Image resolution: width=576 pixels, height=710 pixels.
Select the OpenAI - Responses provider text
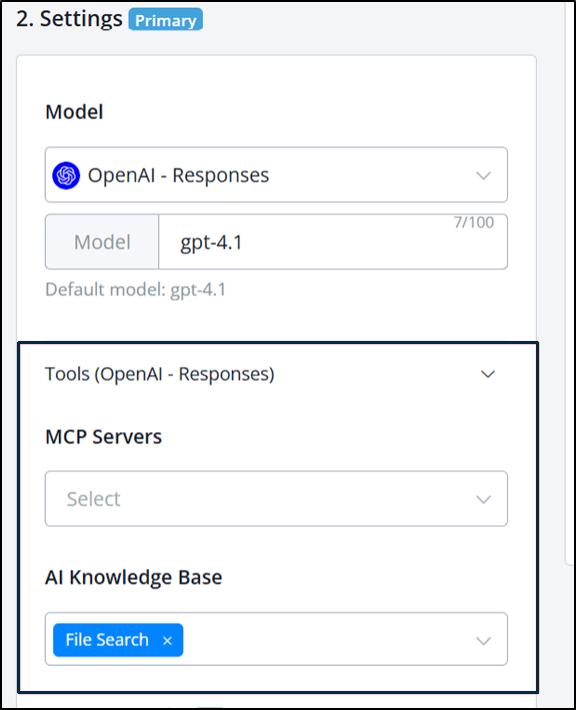tap(178, 176)
